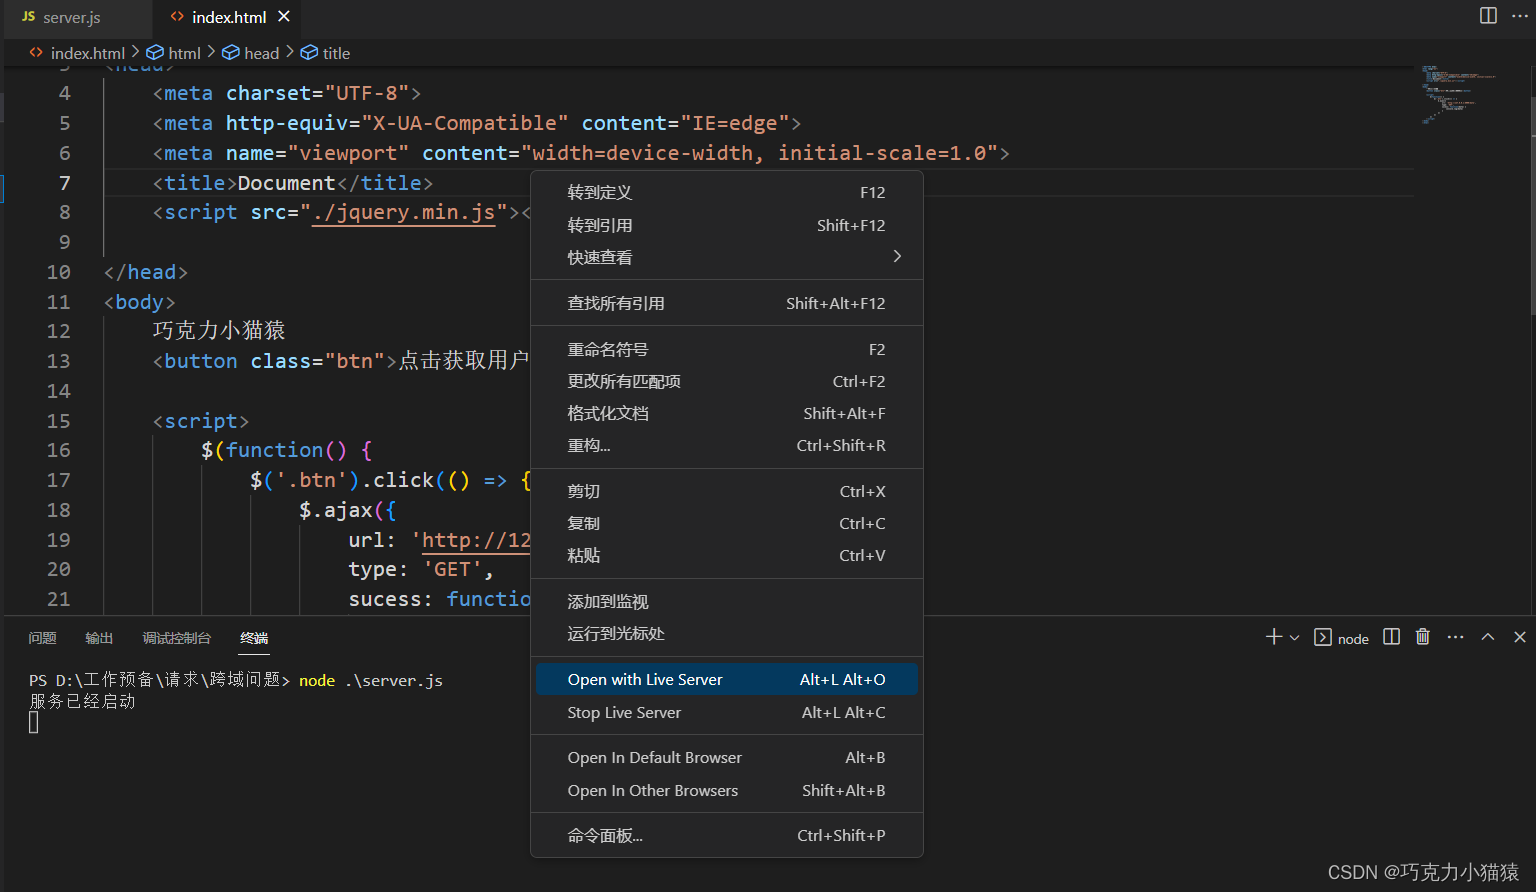Click the node .\server.js terminal command

[x=371, y=680]
